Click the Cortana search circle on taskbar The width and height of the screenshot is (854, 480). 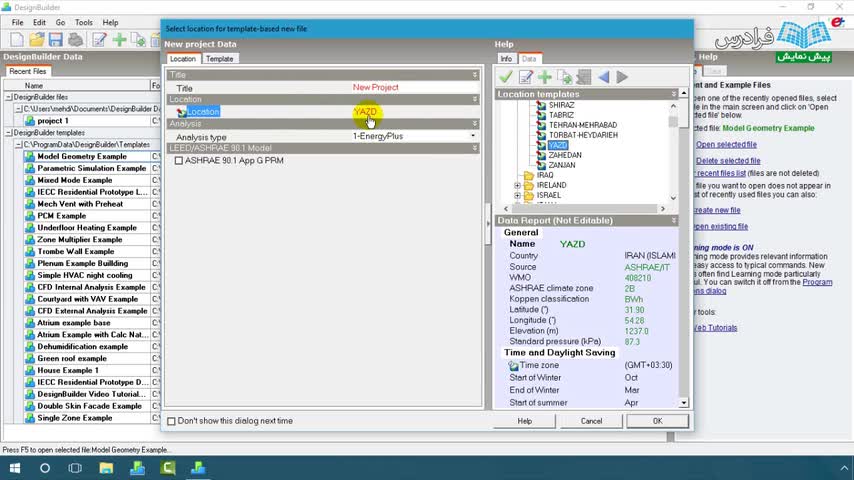[45, 468]
